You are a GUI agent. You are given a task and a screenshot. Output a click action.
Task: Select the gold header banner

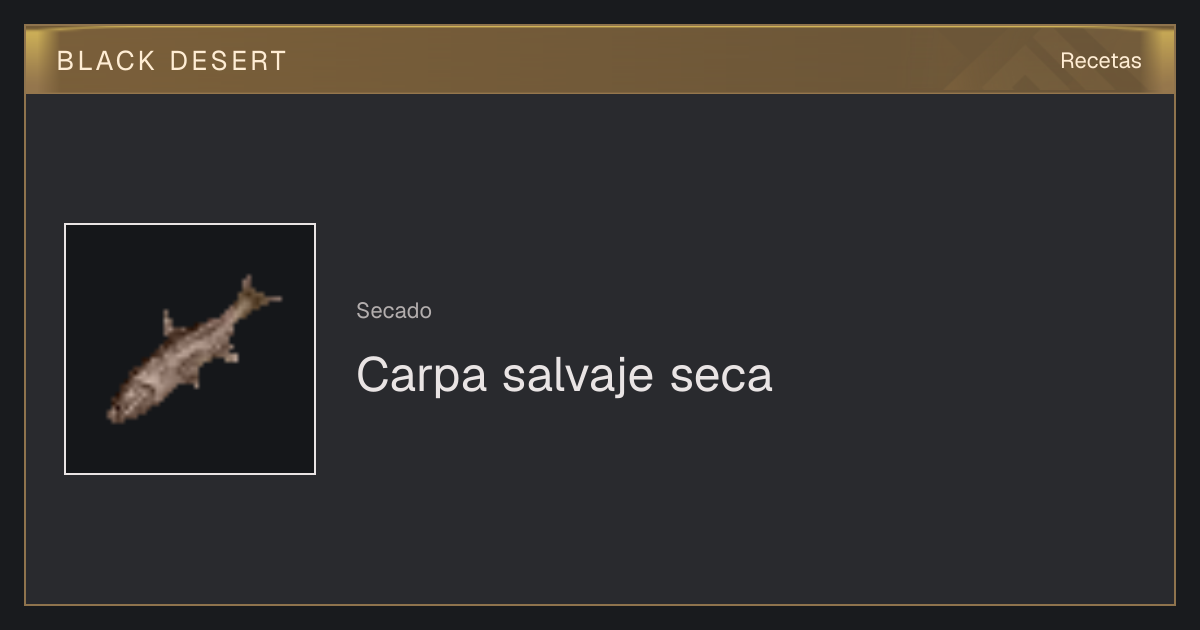point(600,60)
